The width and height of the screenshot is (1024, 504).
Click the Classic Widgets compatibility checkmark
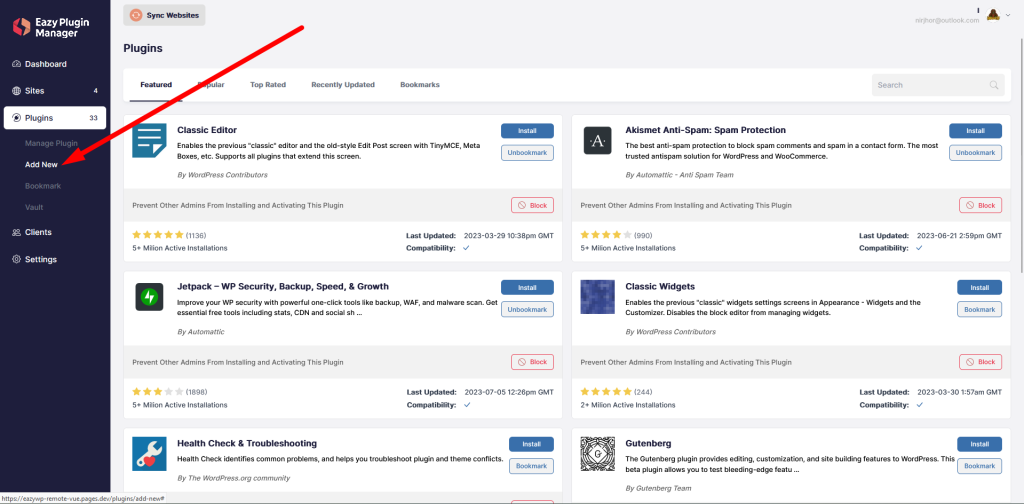click(920, 405)
